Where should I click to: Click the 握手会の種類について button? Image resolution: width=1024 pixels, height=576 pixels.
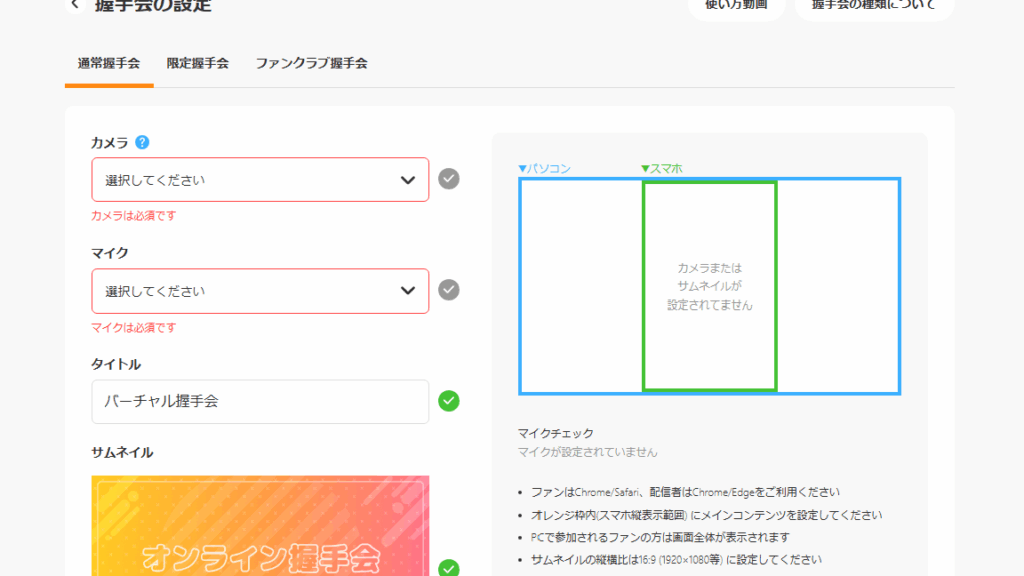873,6
